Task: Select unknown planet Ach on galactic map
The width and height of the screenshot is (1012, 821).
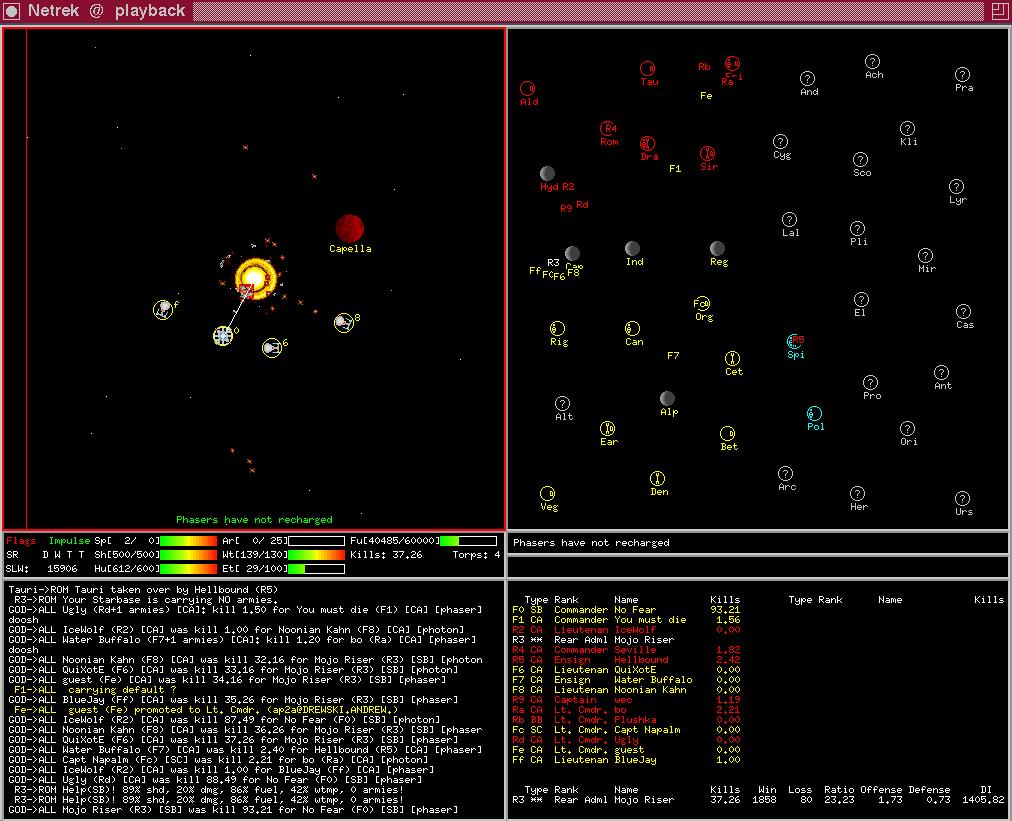Action: (872, 61)
